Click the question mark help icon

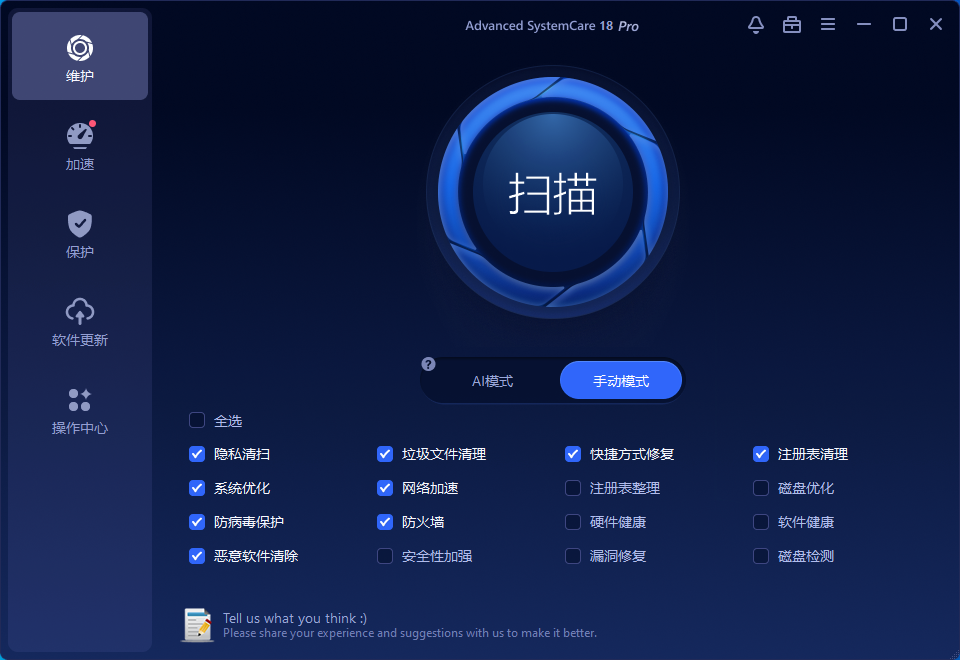click(x=428, y=364)
